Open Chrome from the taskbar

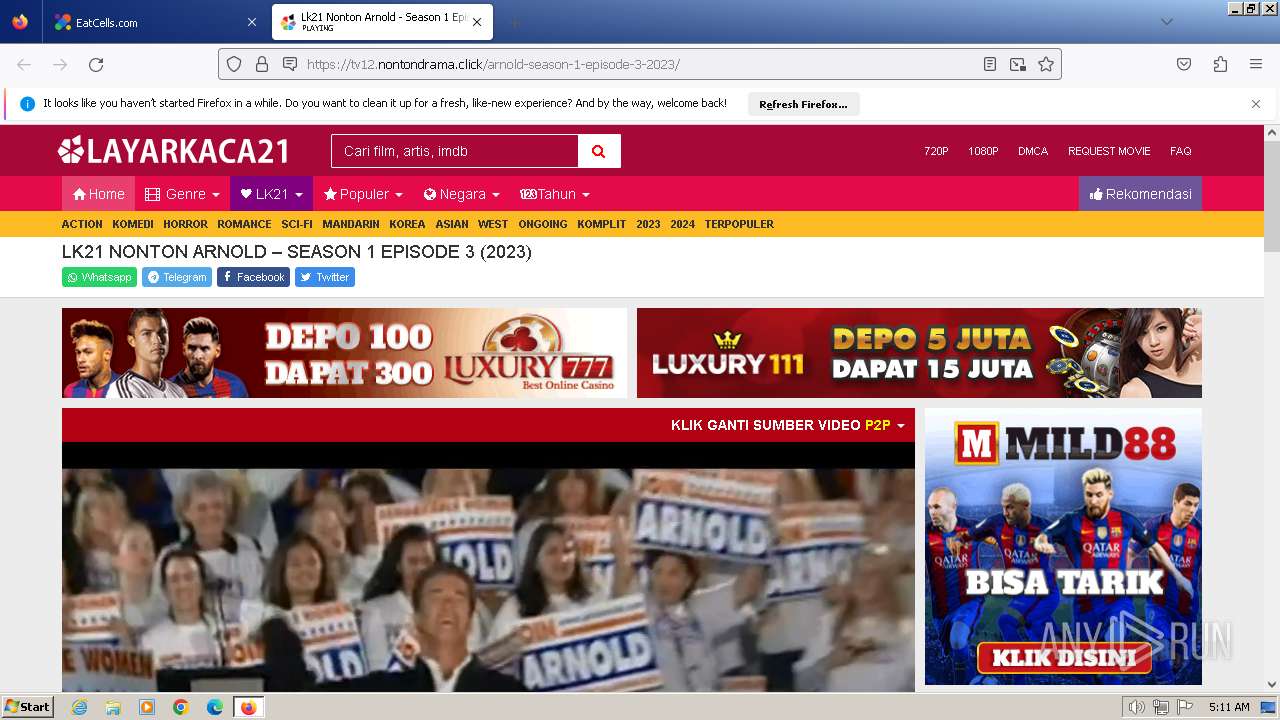click(181, 707)
